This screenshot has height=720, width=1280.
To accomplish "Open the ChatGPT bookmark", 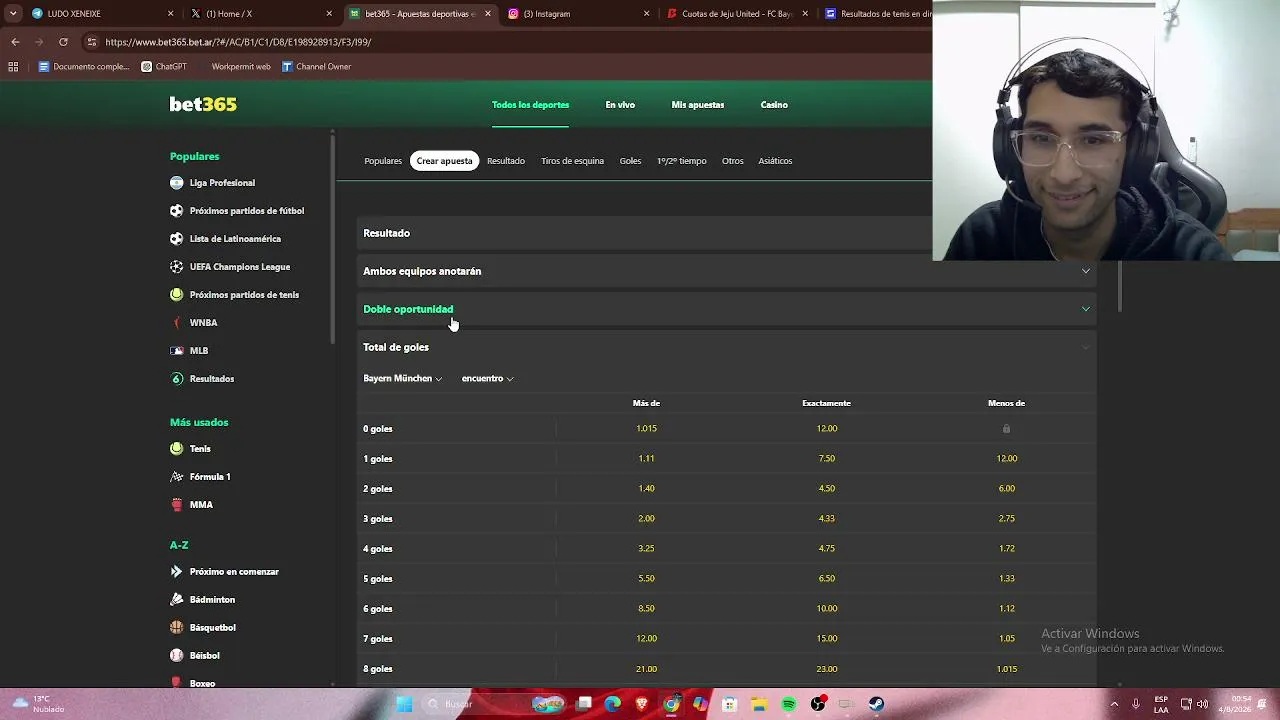I will pos(164,67).
